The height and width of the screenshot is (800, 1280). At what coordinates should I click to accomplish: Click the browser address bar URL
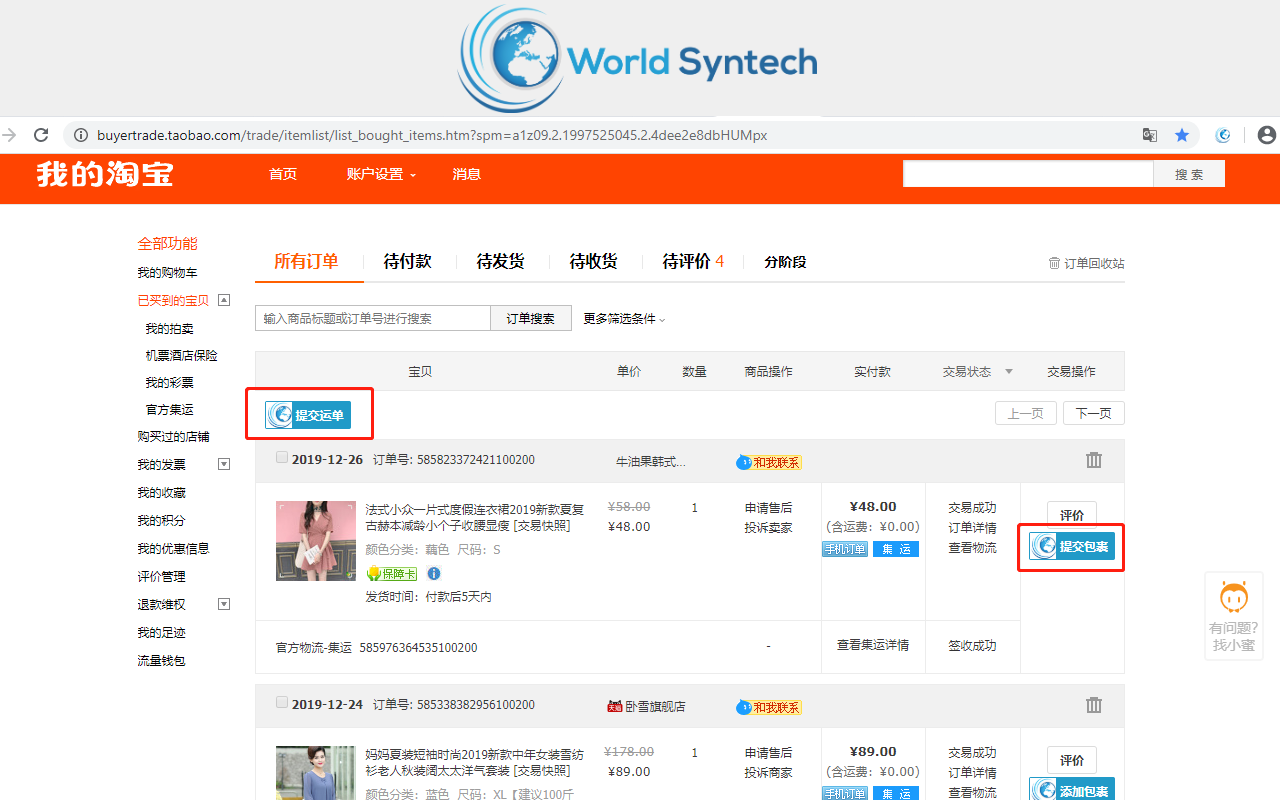click(432, 135)
